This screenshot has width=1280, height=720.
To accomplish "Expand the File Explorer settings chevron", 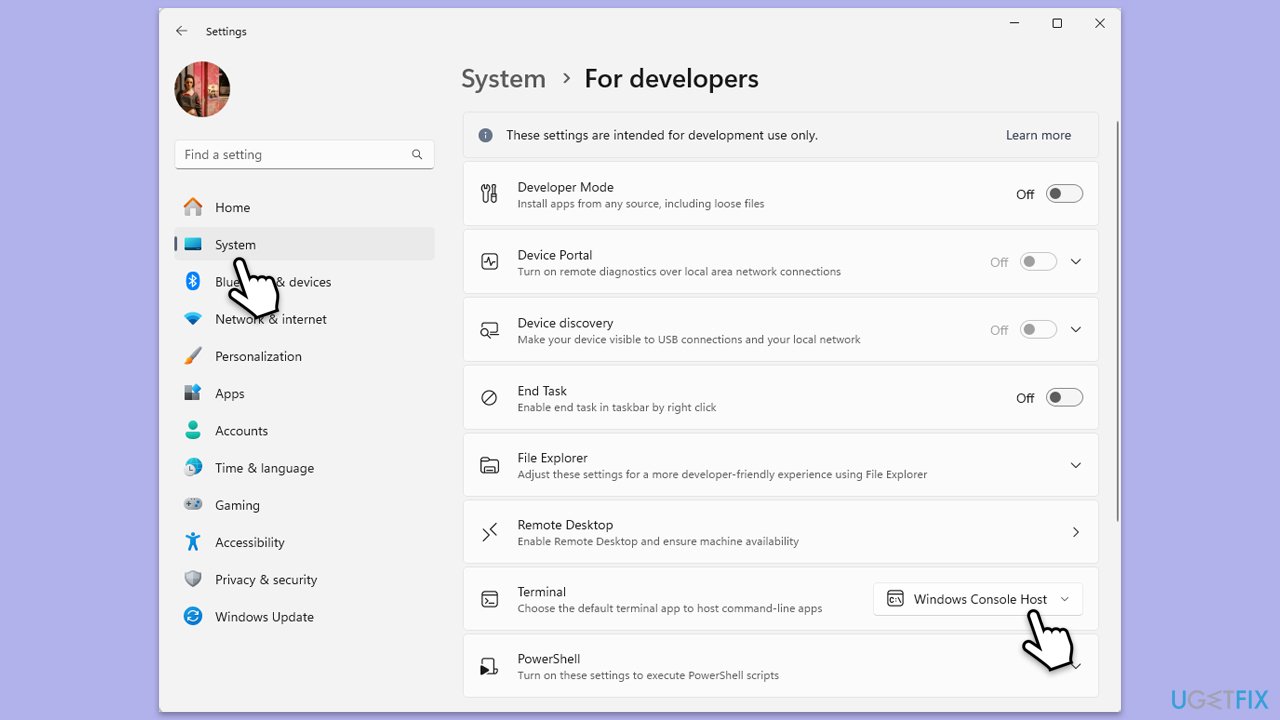I will pyautogui.click(x=1076, y=465).
